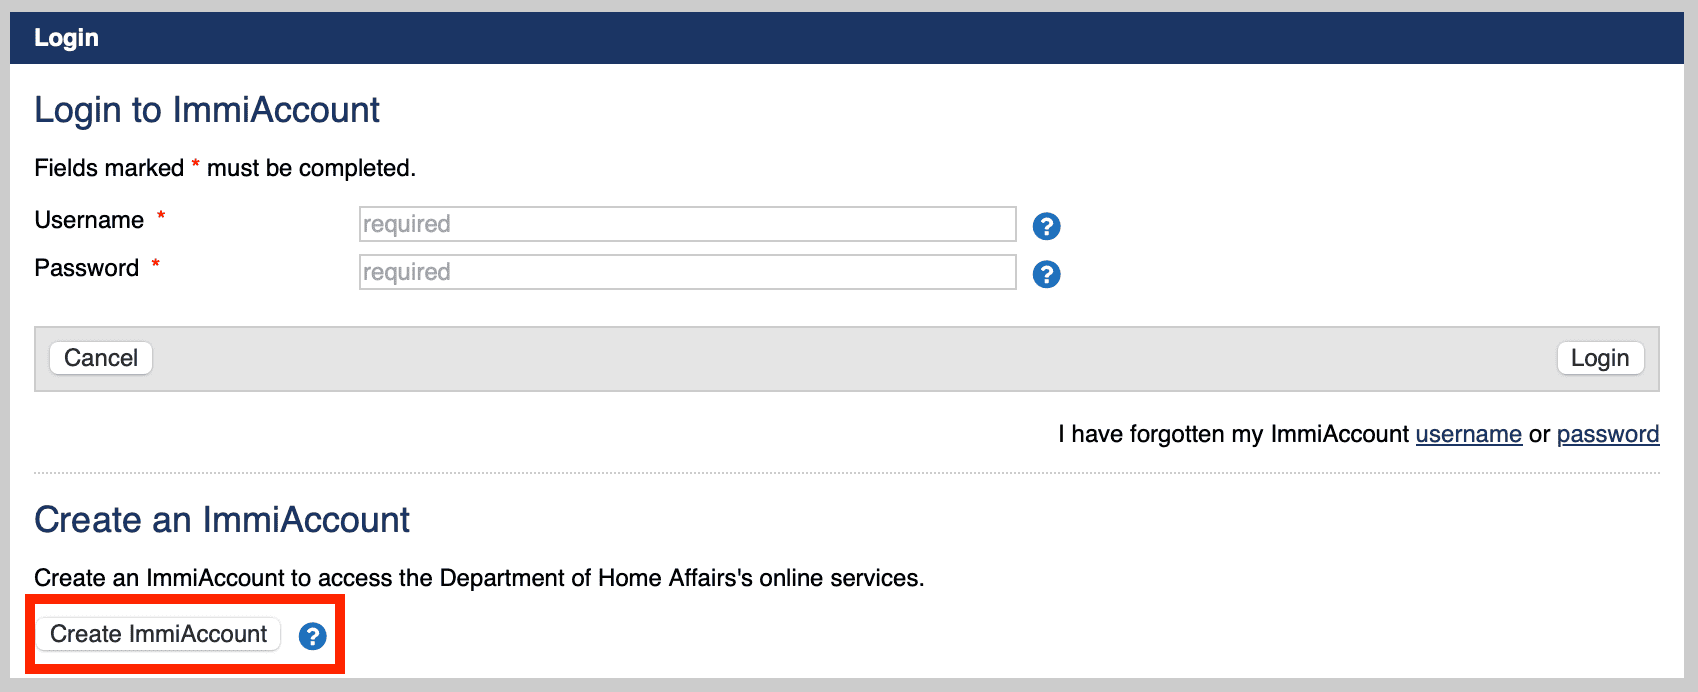The width and height of the screenshot is (1698, 692).
Task: Click the 'Fields marked must be completed' notice
Action: pos(224,168)
